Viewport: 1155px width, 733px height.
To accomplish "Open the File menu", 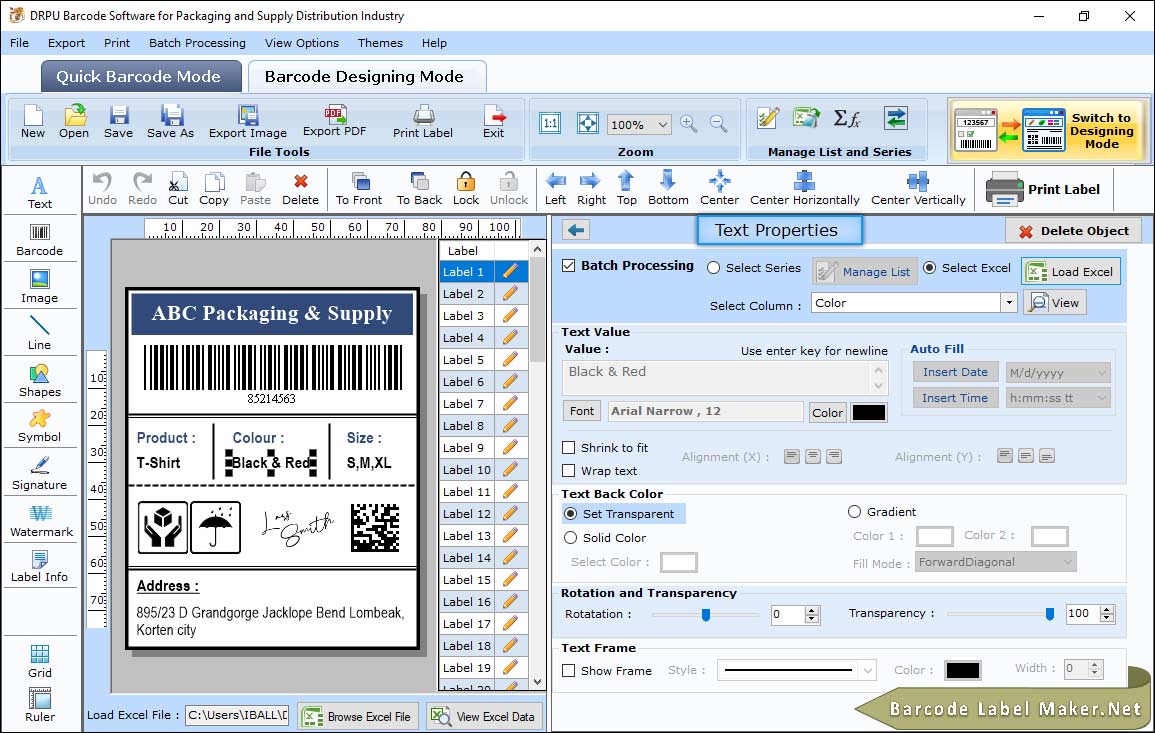I will pyautogui.click(x=20, y=43).
